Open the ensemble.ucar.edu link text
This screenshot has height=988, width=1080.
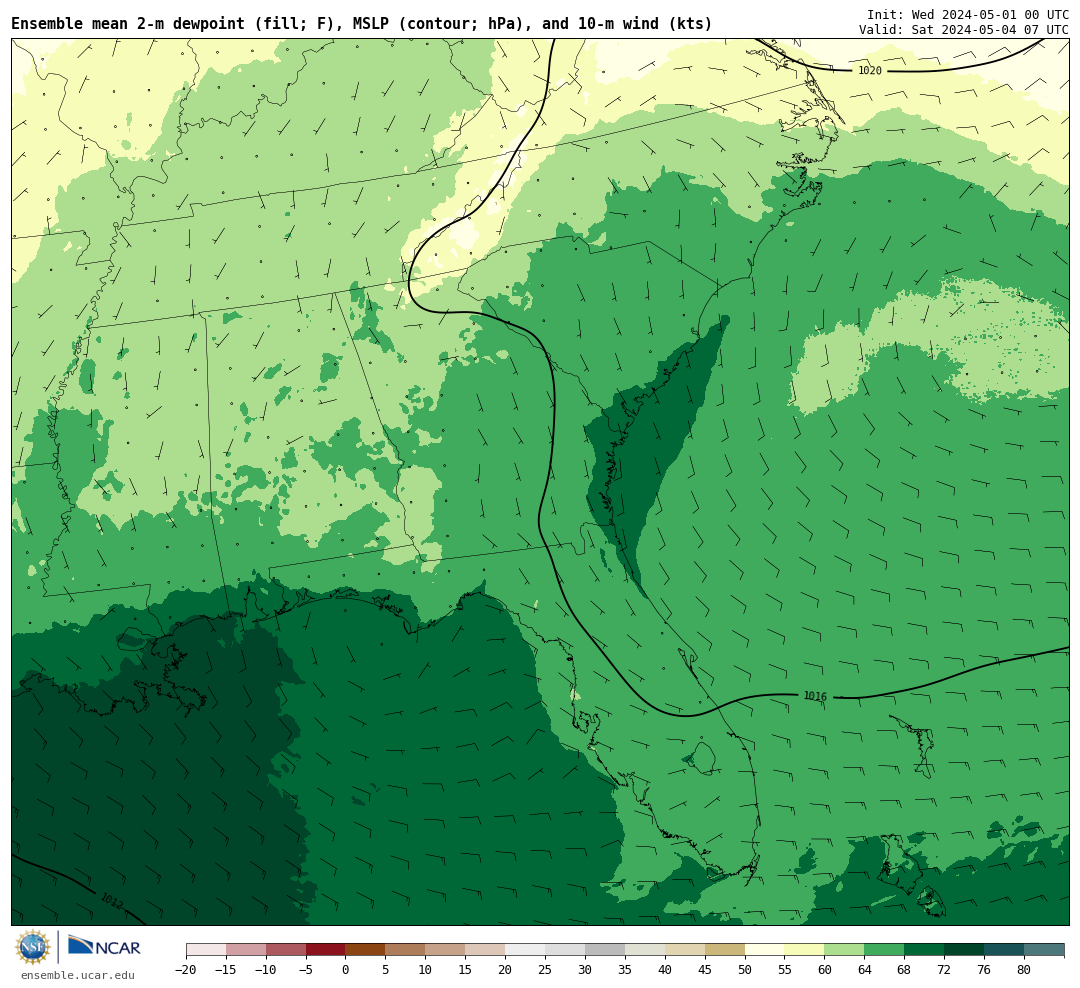[x=78, y=975]
